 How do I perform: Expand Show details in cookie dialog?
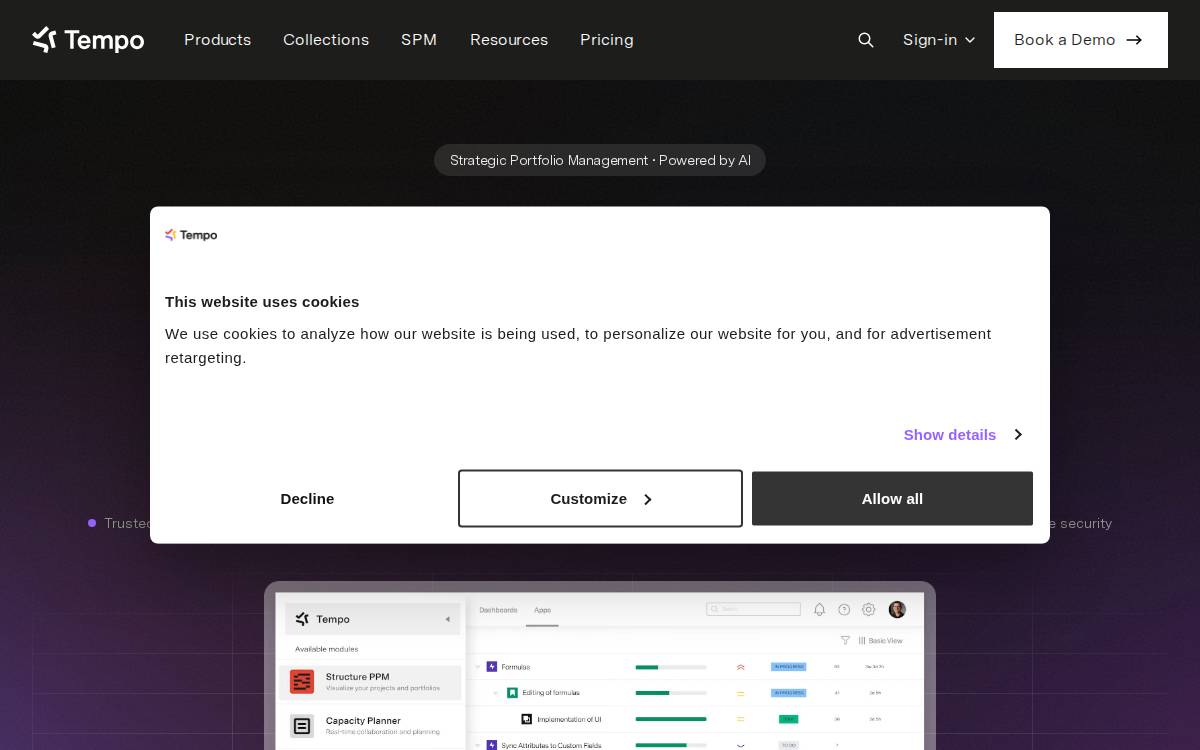(x=962, y=434)
